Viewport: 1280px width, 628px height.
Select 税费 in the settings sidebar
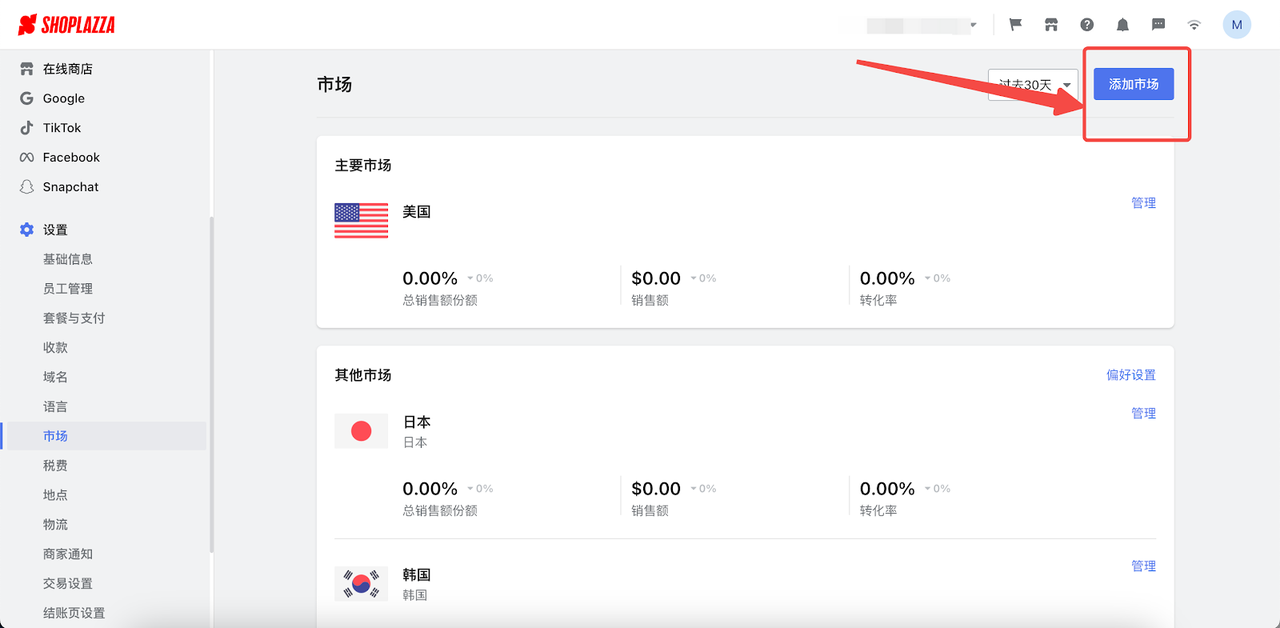[55, 465]
